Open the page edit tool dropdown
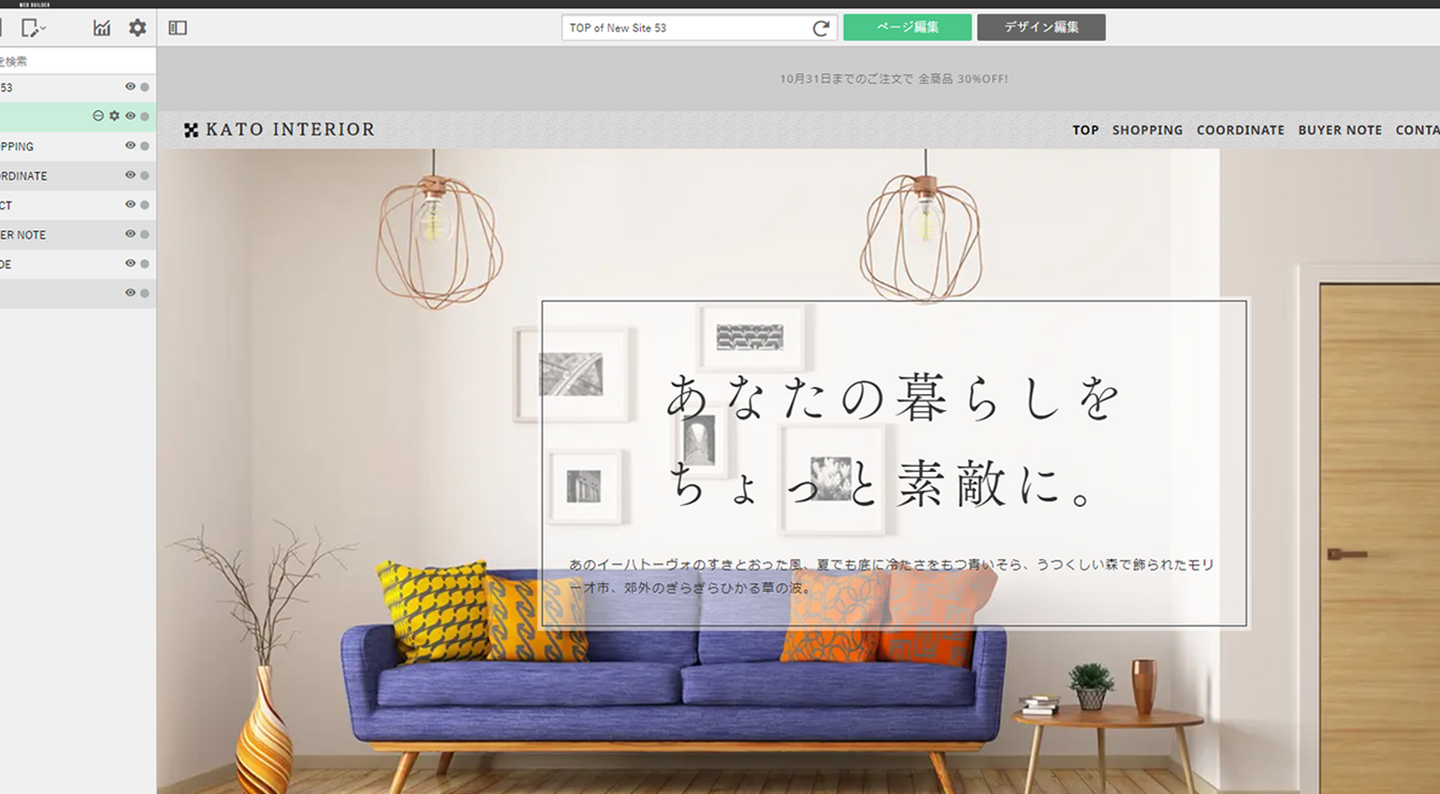Screen dimensions: 1440x794 [x=34, y=28]
